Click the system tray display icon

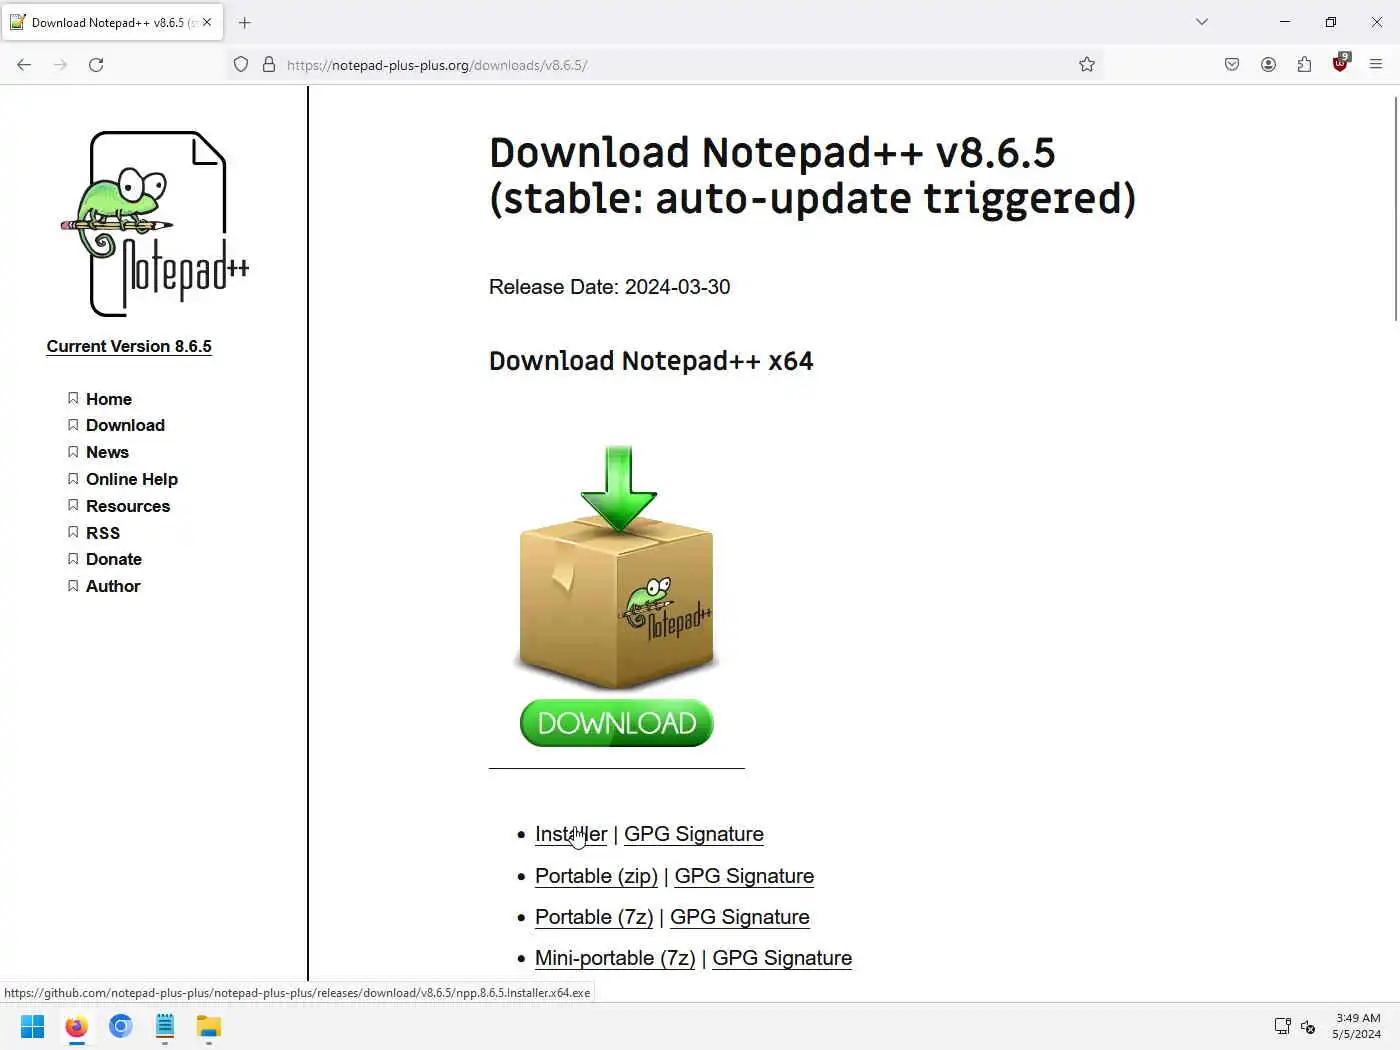pos(1282,1026)
